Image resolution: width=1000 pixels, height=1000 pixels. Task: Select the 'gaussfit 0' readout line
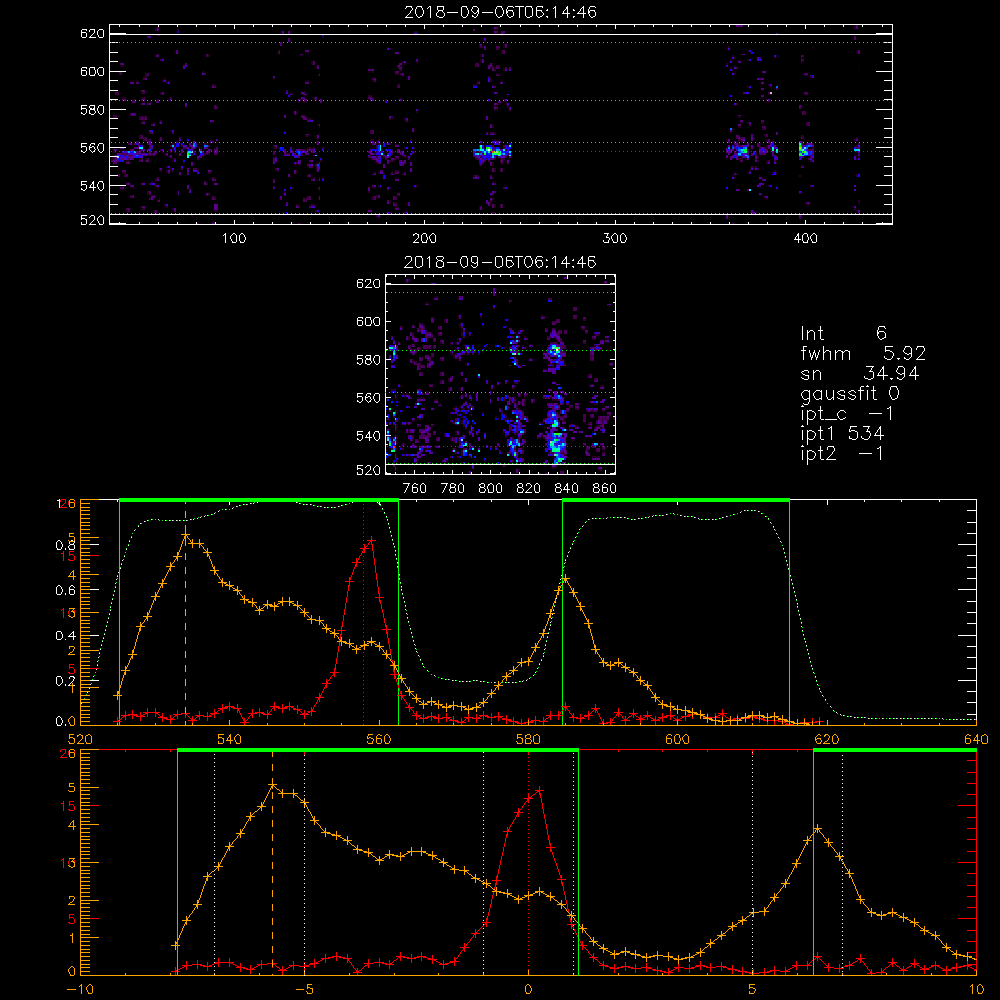click(x=849, y=393)
